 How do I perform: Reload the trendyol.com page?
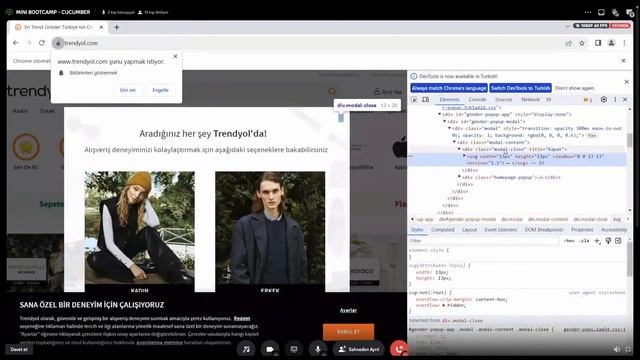[x=42, y=43]
